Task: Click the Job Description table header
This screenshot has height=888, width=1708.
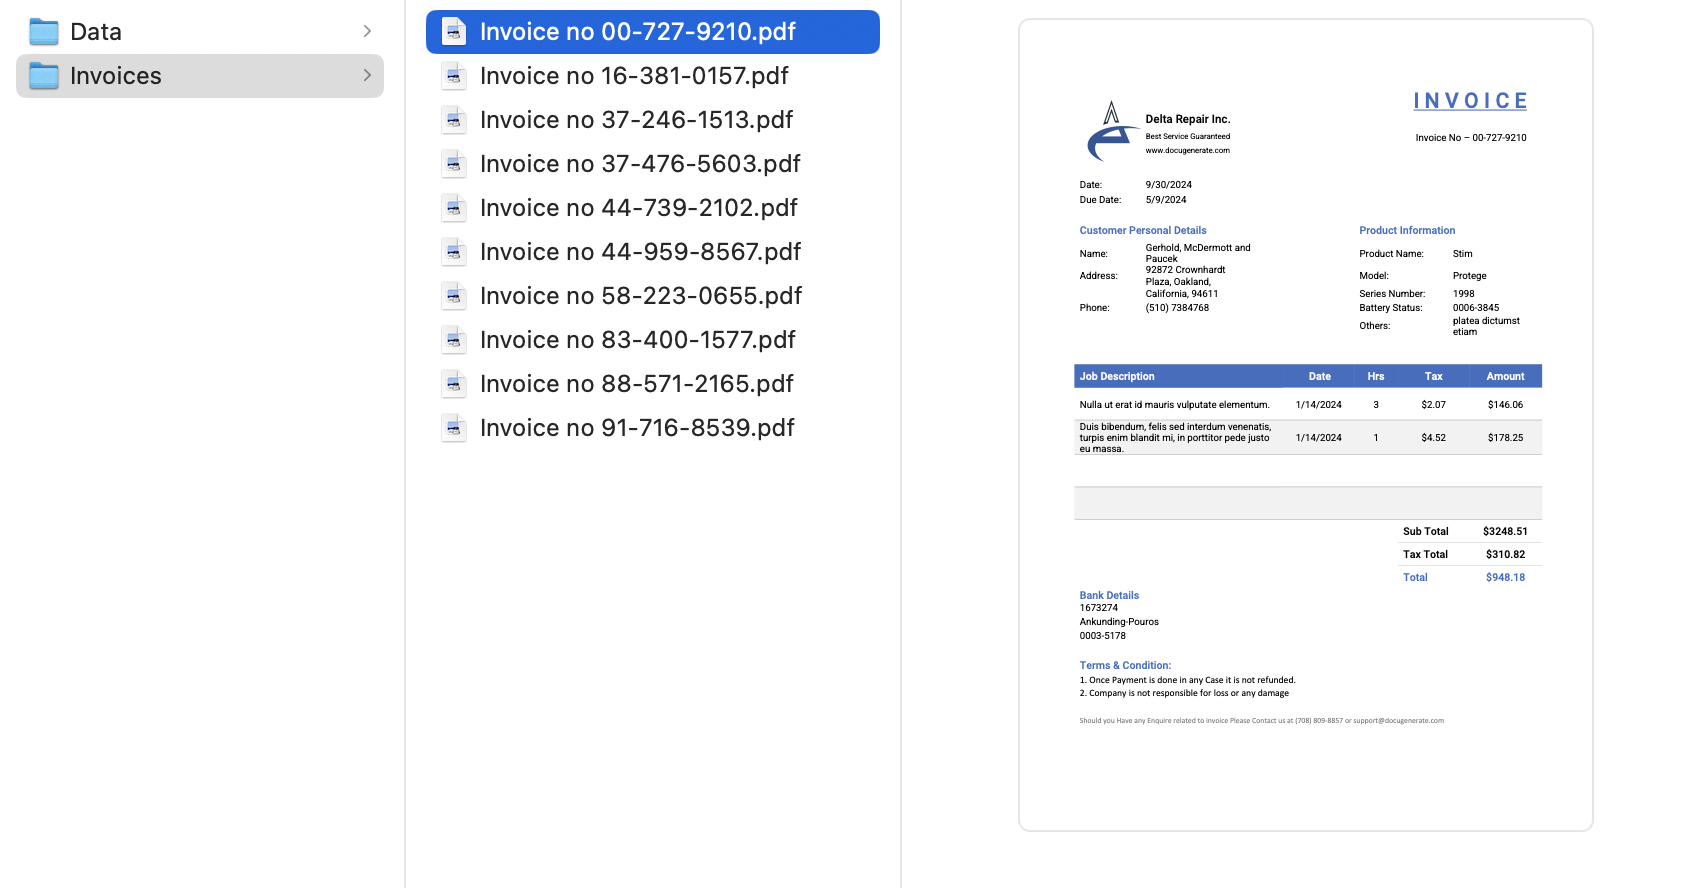Action: (x=1117, y=377)
